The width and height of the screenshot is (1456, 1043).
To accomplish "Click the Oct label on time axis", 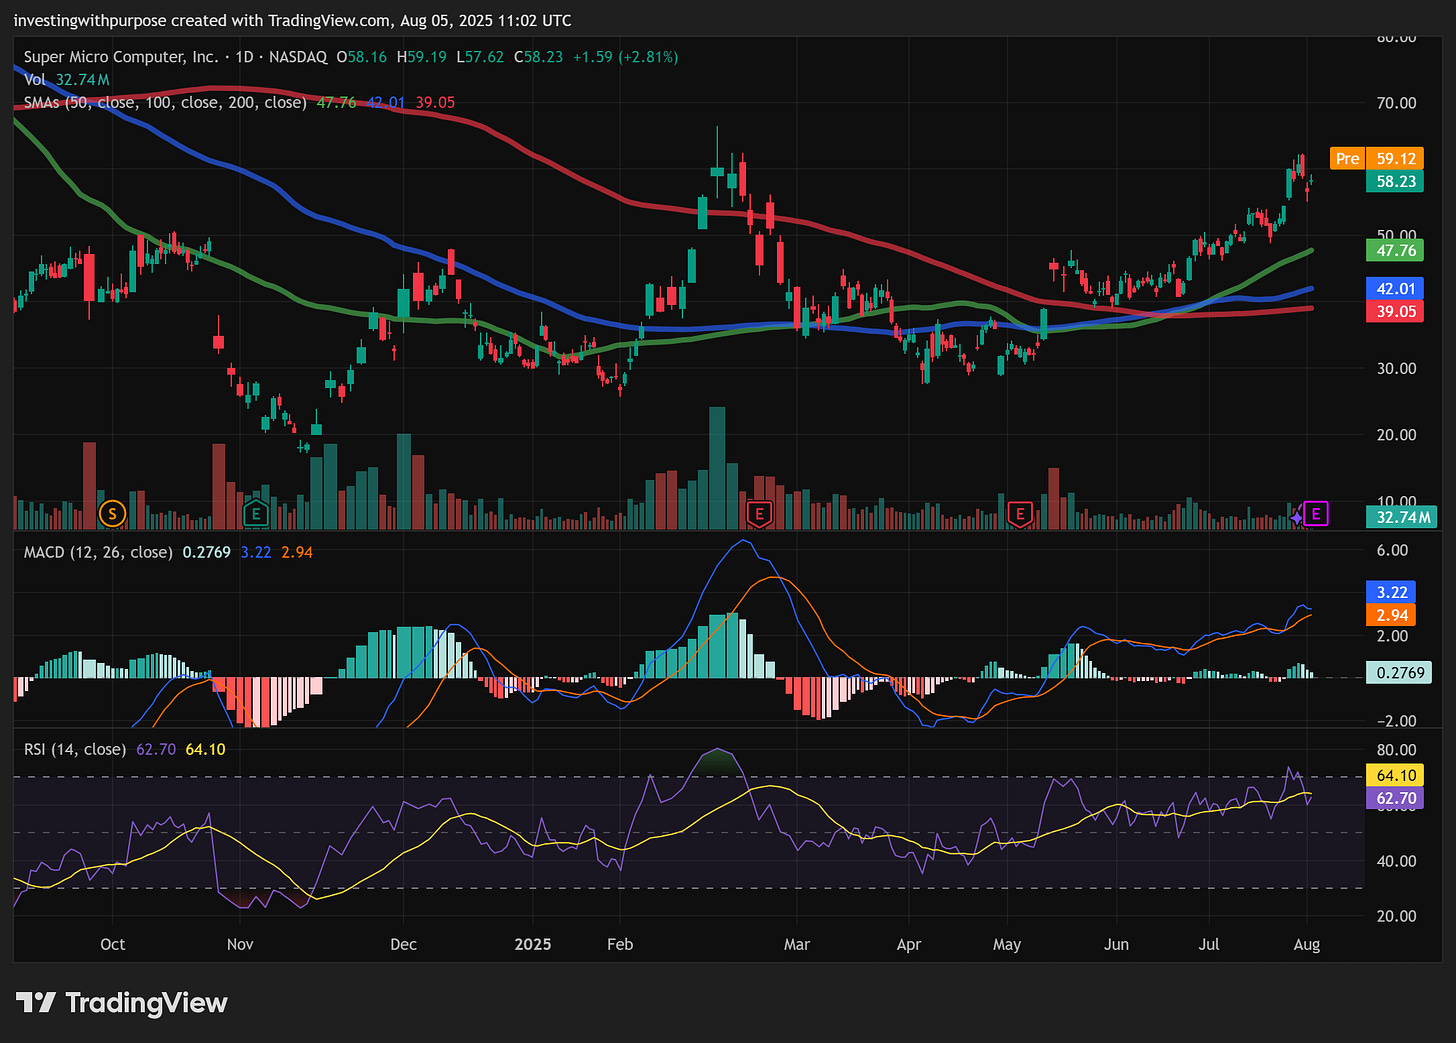I will coord(113,944).
